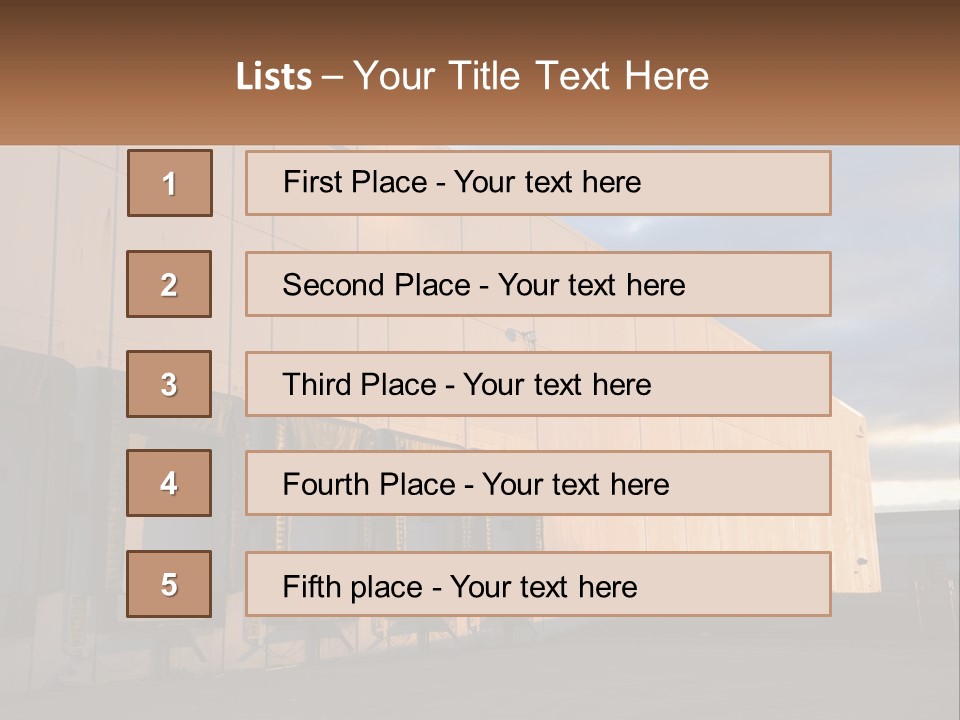Select the Fifth place text bar
Screen dimensions: 960x720
(538, 584)
